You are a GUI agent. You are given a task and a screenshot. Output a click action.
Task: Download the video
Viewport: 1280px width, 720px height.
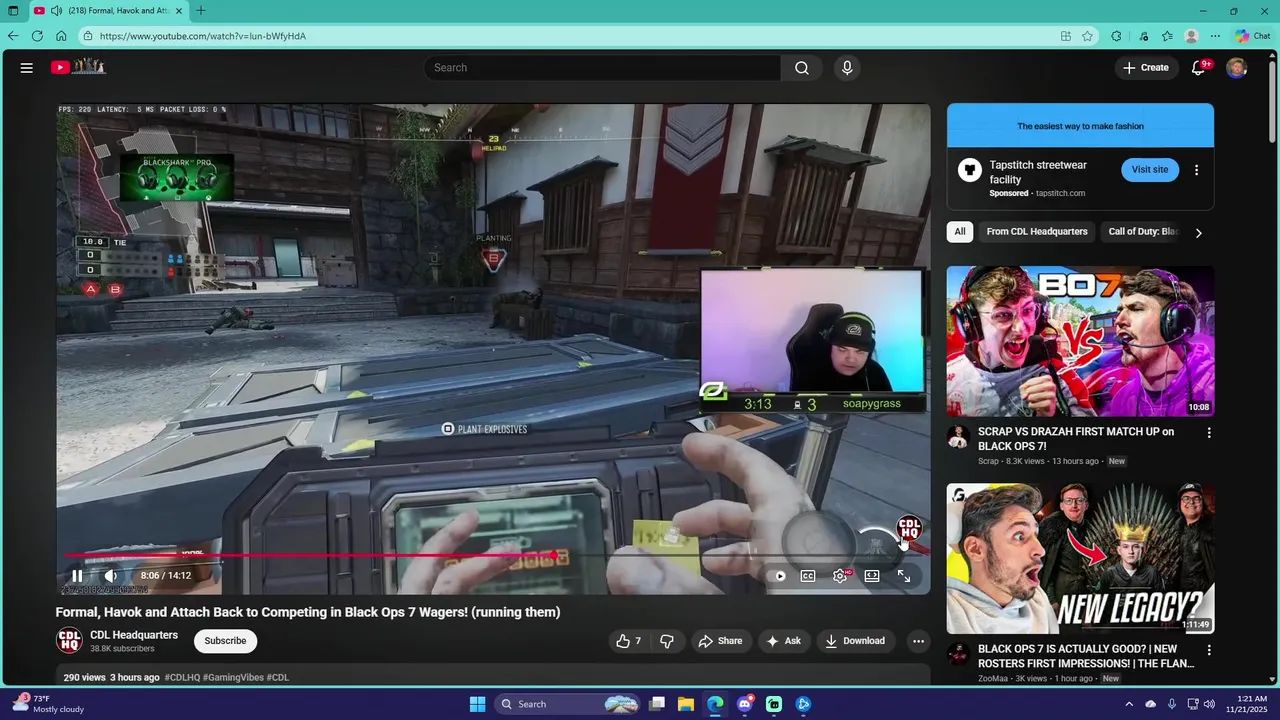[x=855, y=641]
